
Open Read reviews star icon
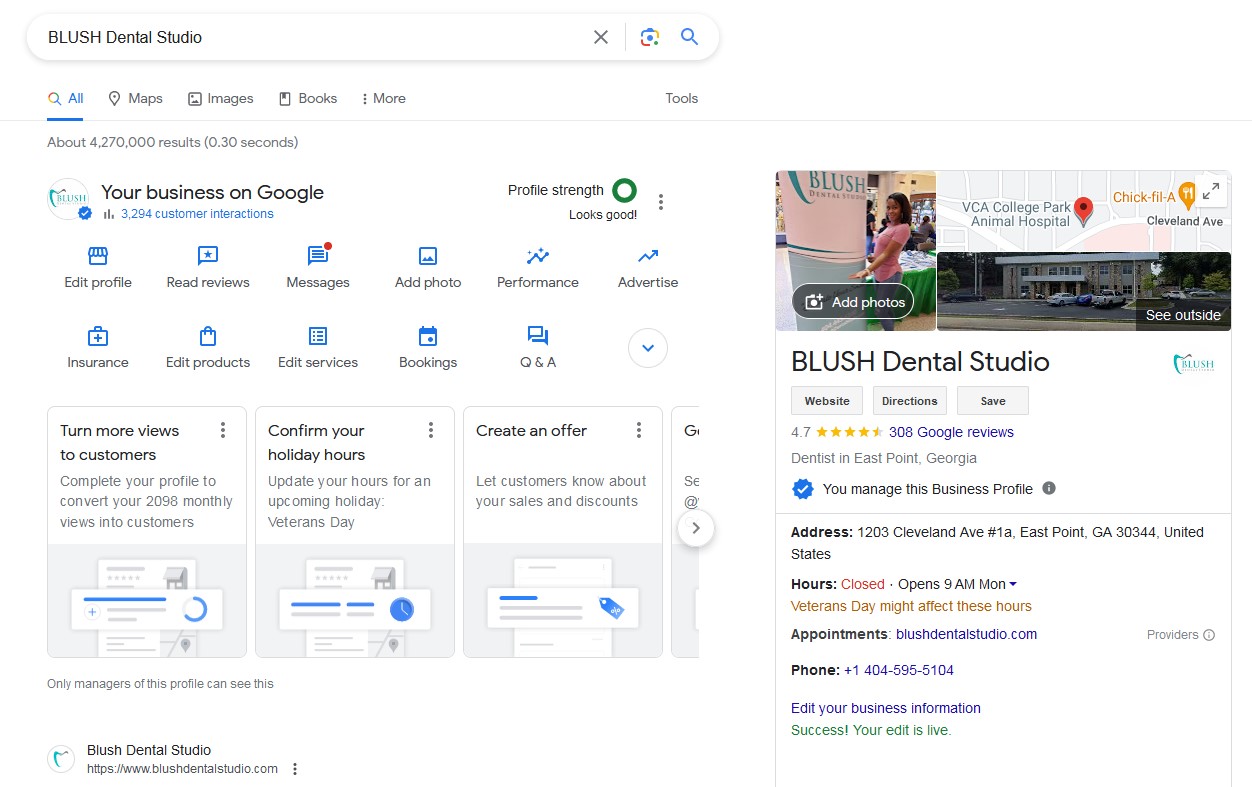click(x=208, y=256)
